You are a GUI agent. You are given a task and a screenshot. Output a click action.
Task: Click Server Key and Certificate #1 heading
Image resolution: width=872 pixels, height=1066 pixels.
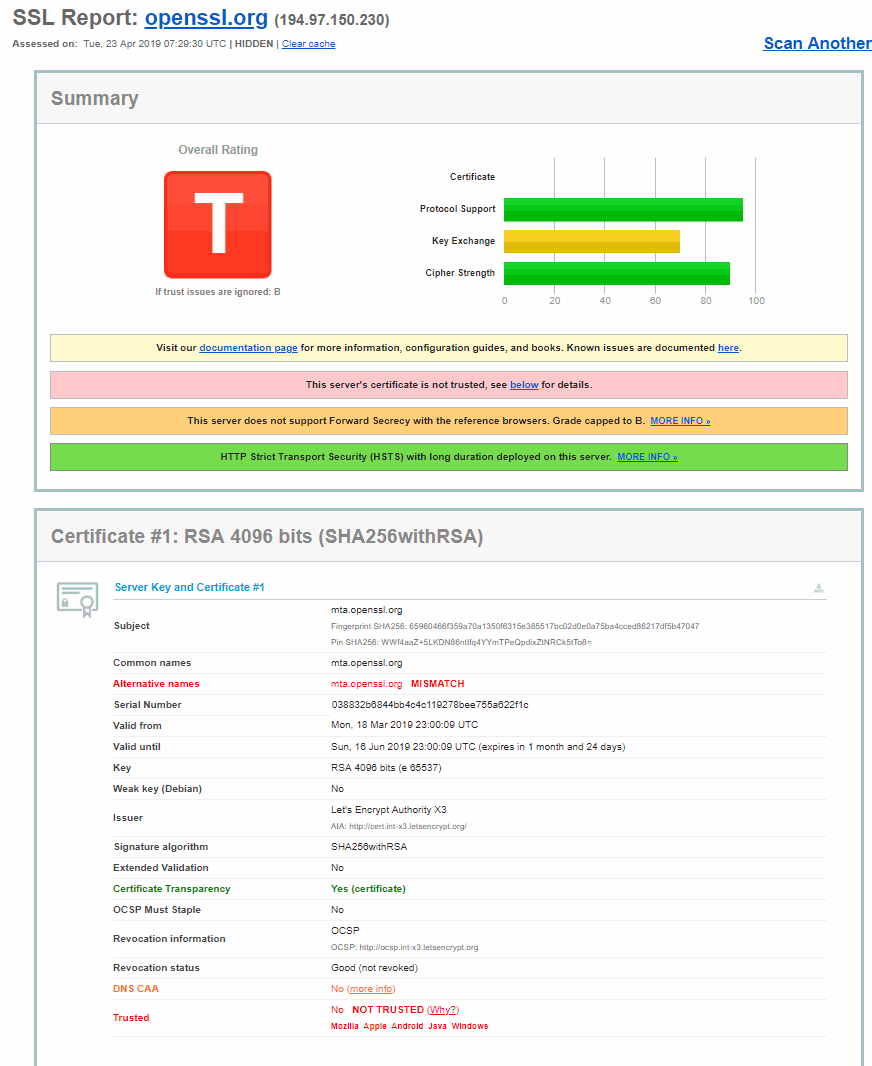click(190, 587)
